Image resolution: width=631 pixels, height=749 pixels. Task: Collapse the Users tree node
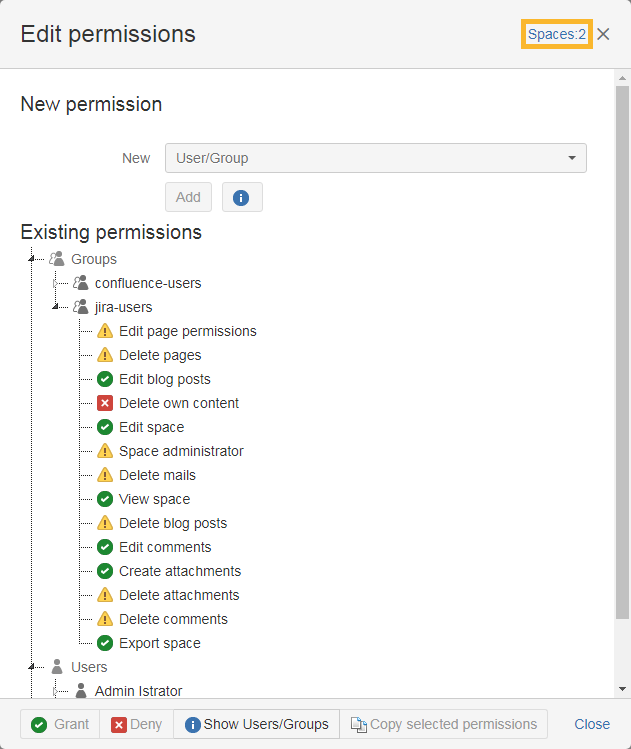point(32,667)
